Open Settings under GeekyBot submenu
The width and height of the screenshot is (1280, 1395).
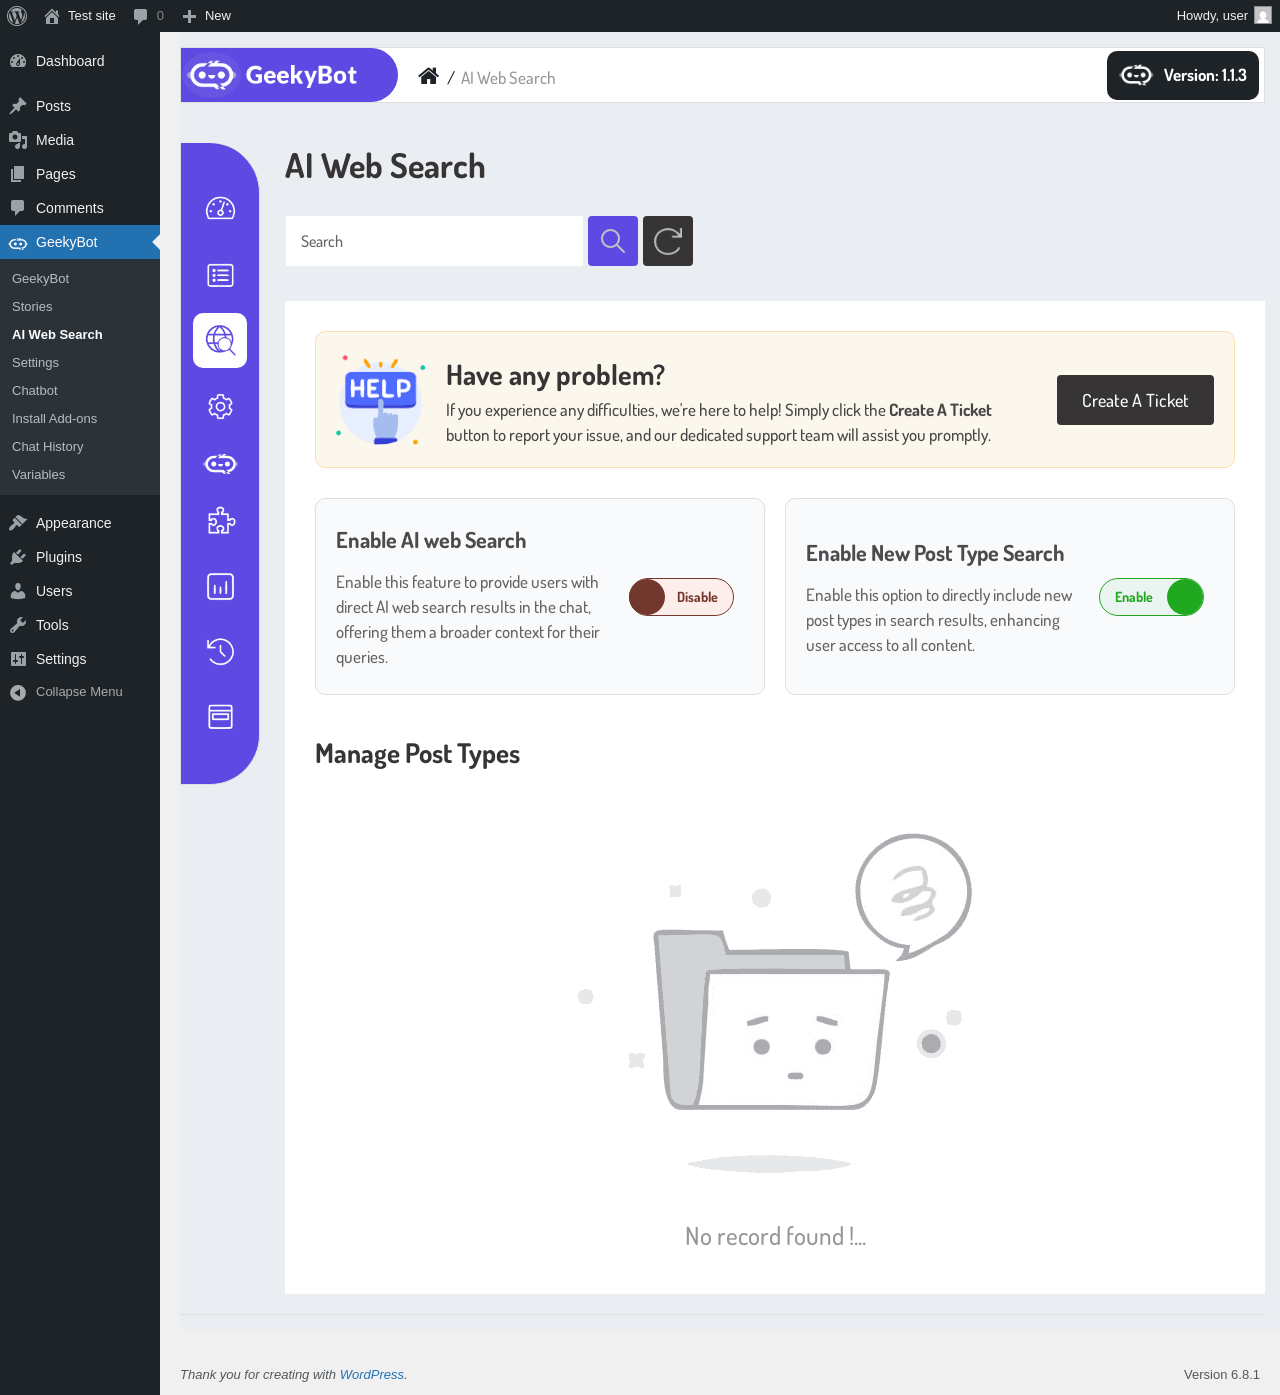pyautogui.click(x=80, y=363)
